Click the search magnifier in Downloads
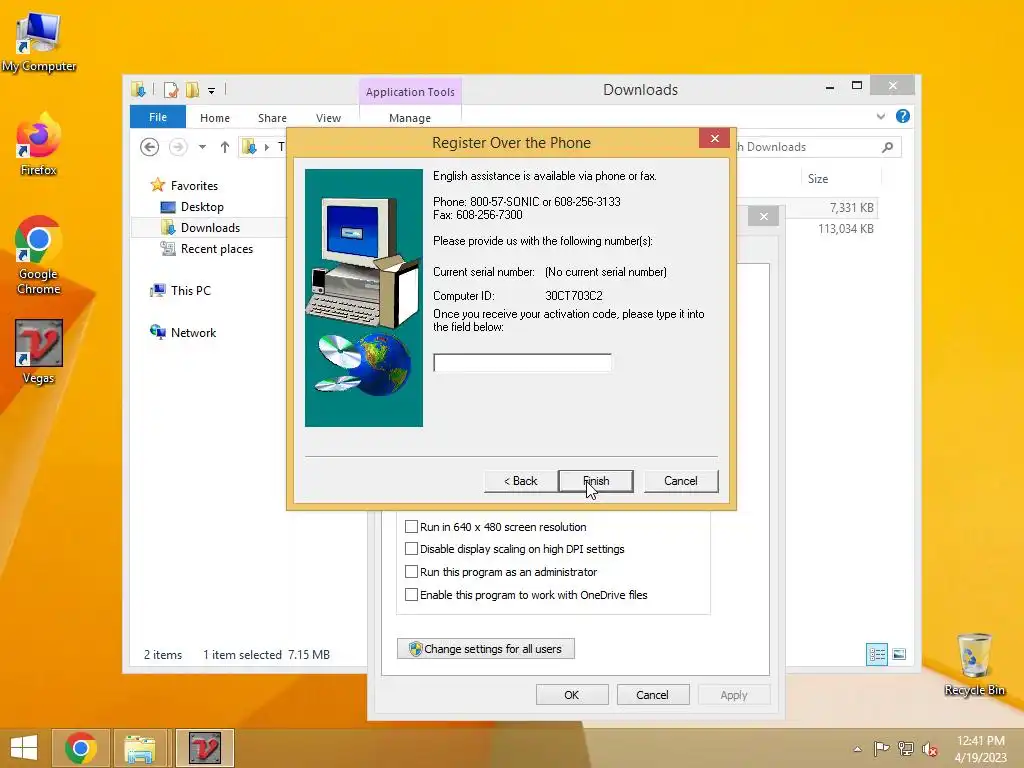This screenshot has width=1024, height=768. [887, 147]
